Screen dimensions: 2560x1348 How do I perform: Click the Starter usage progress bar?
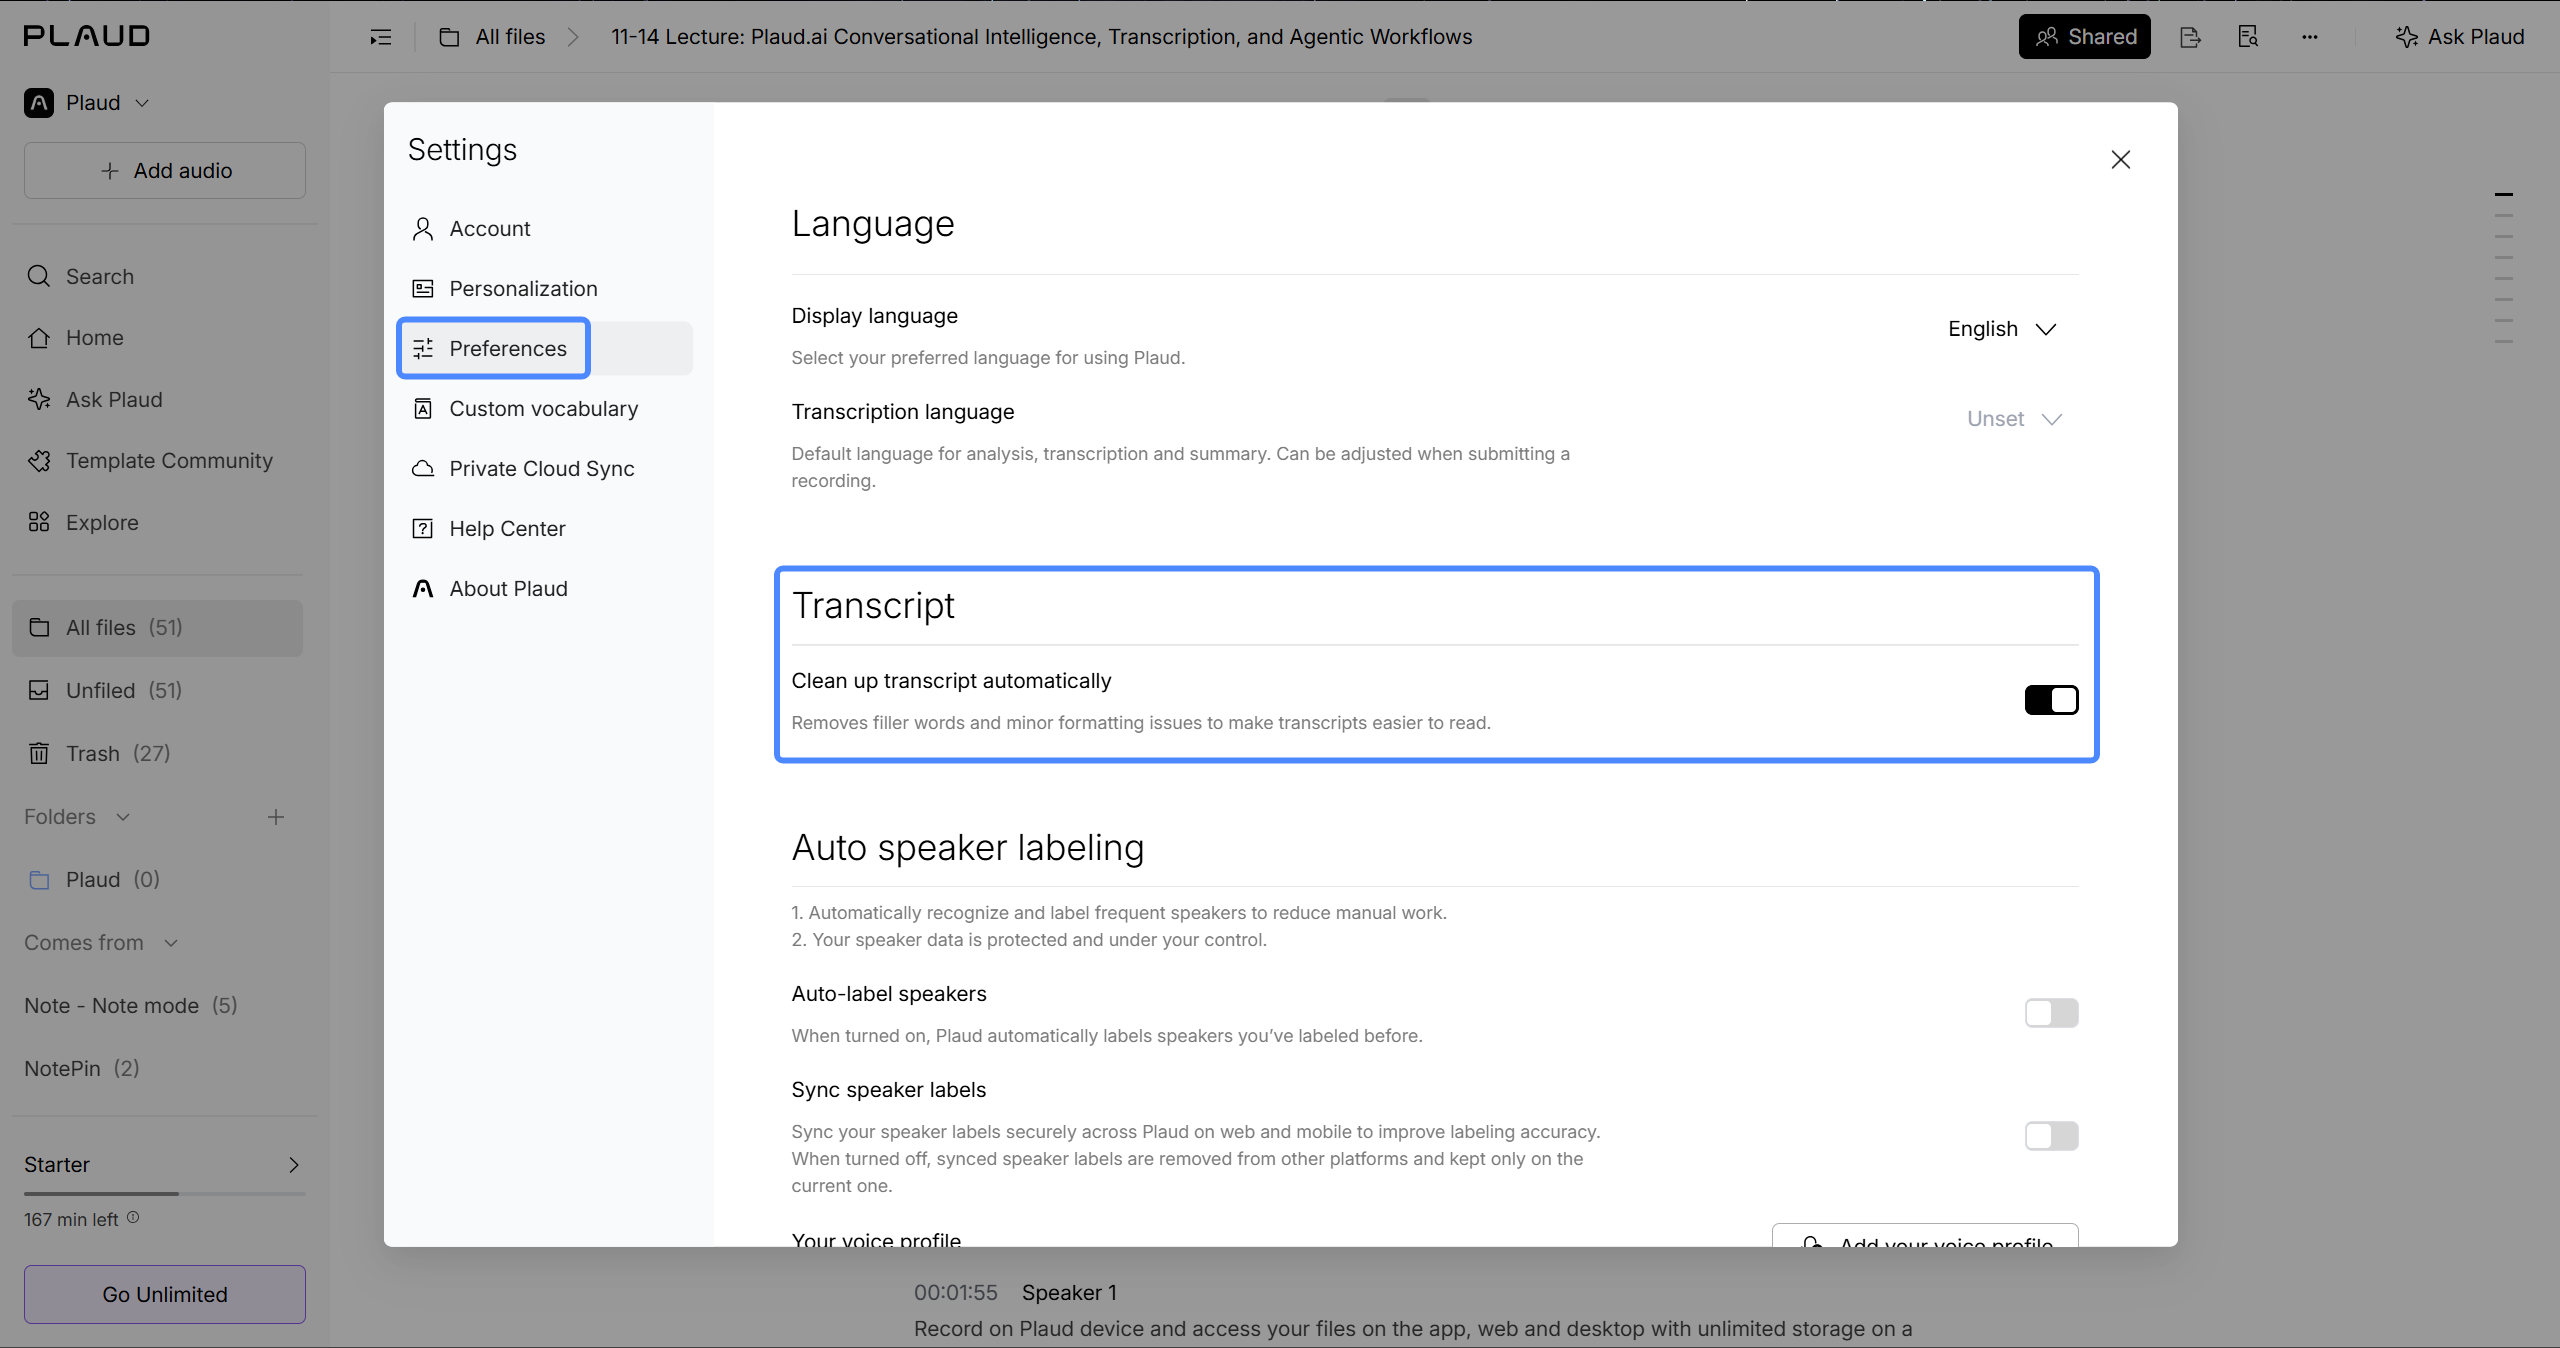165,1194
